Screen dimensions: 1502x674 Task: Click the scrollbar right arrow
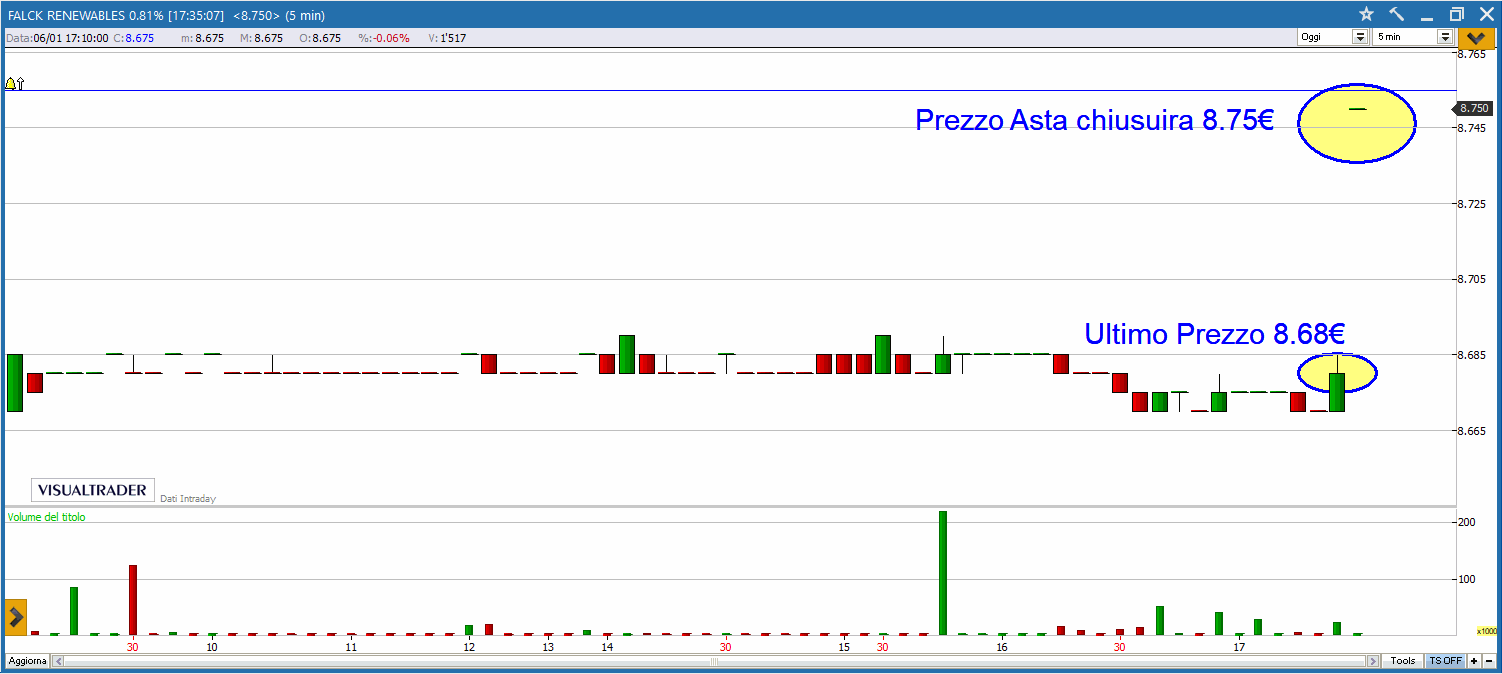coord(1372,661)
